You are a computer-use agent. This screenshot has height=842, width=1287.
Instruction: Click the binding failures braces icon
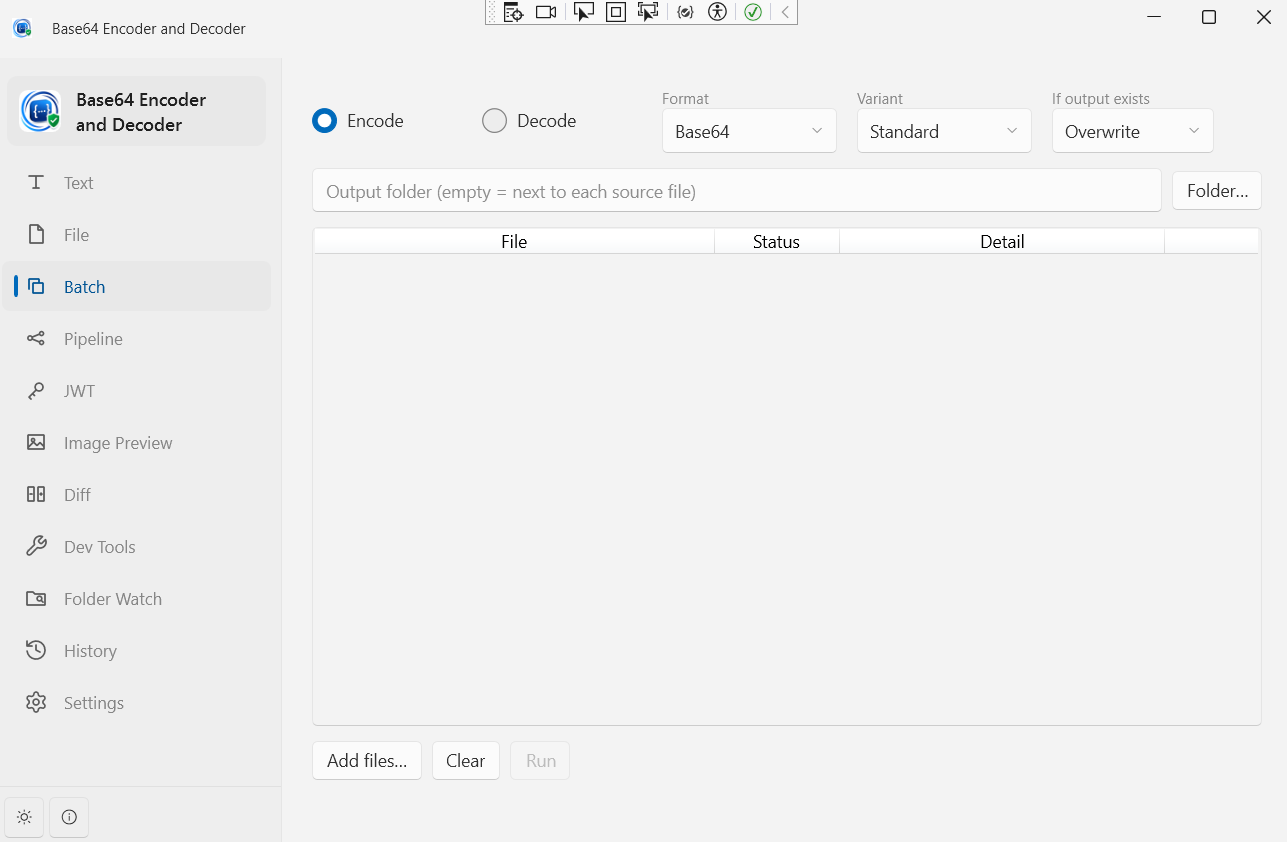coord(685,12)
